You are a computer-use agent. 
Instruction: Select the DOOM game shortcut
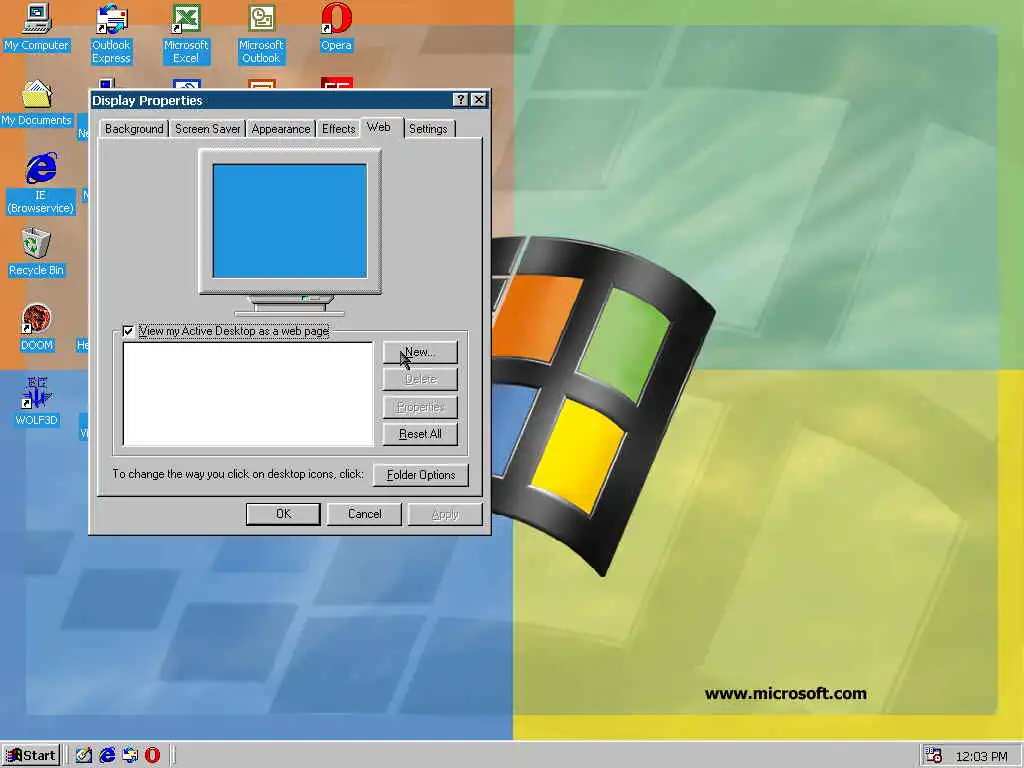37,328
